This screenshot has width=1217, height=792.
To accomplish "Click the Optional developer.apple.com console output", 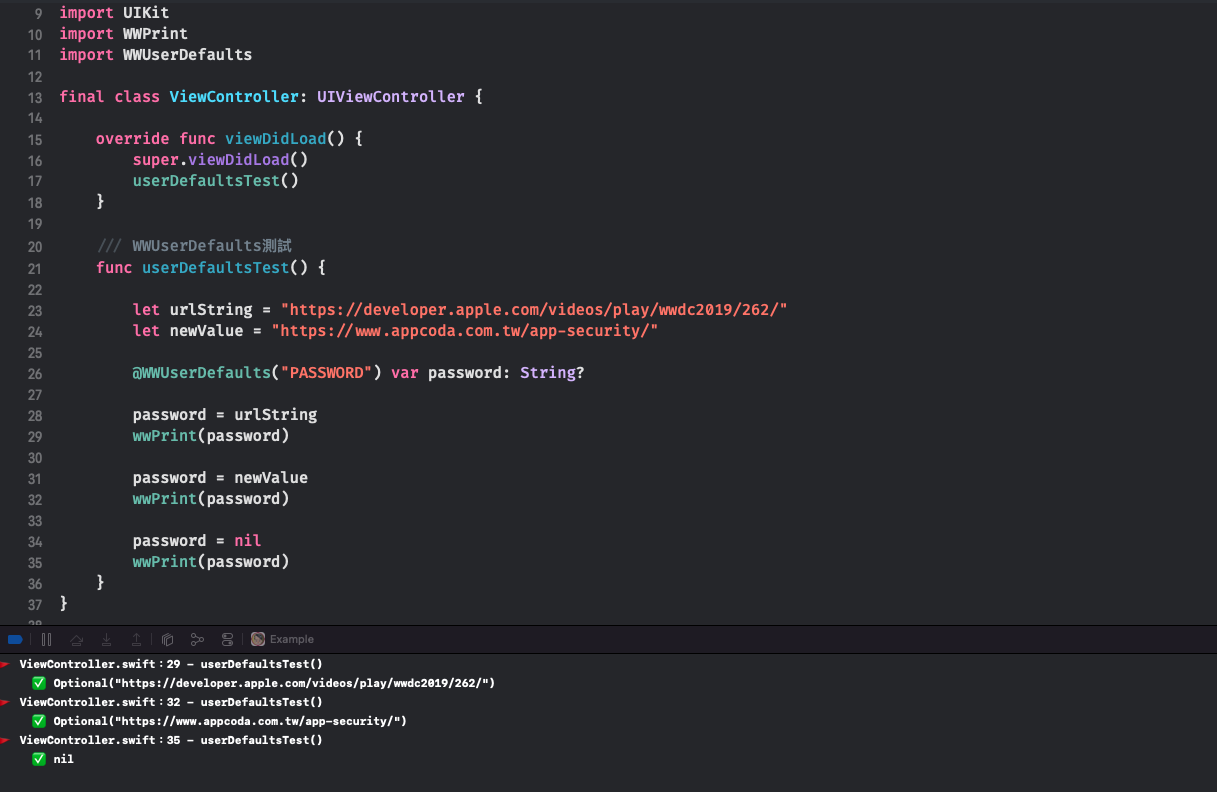I will point(275,683).
